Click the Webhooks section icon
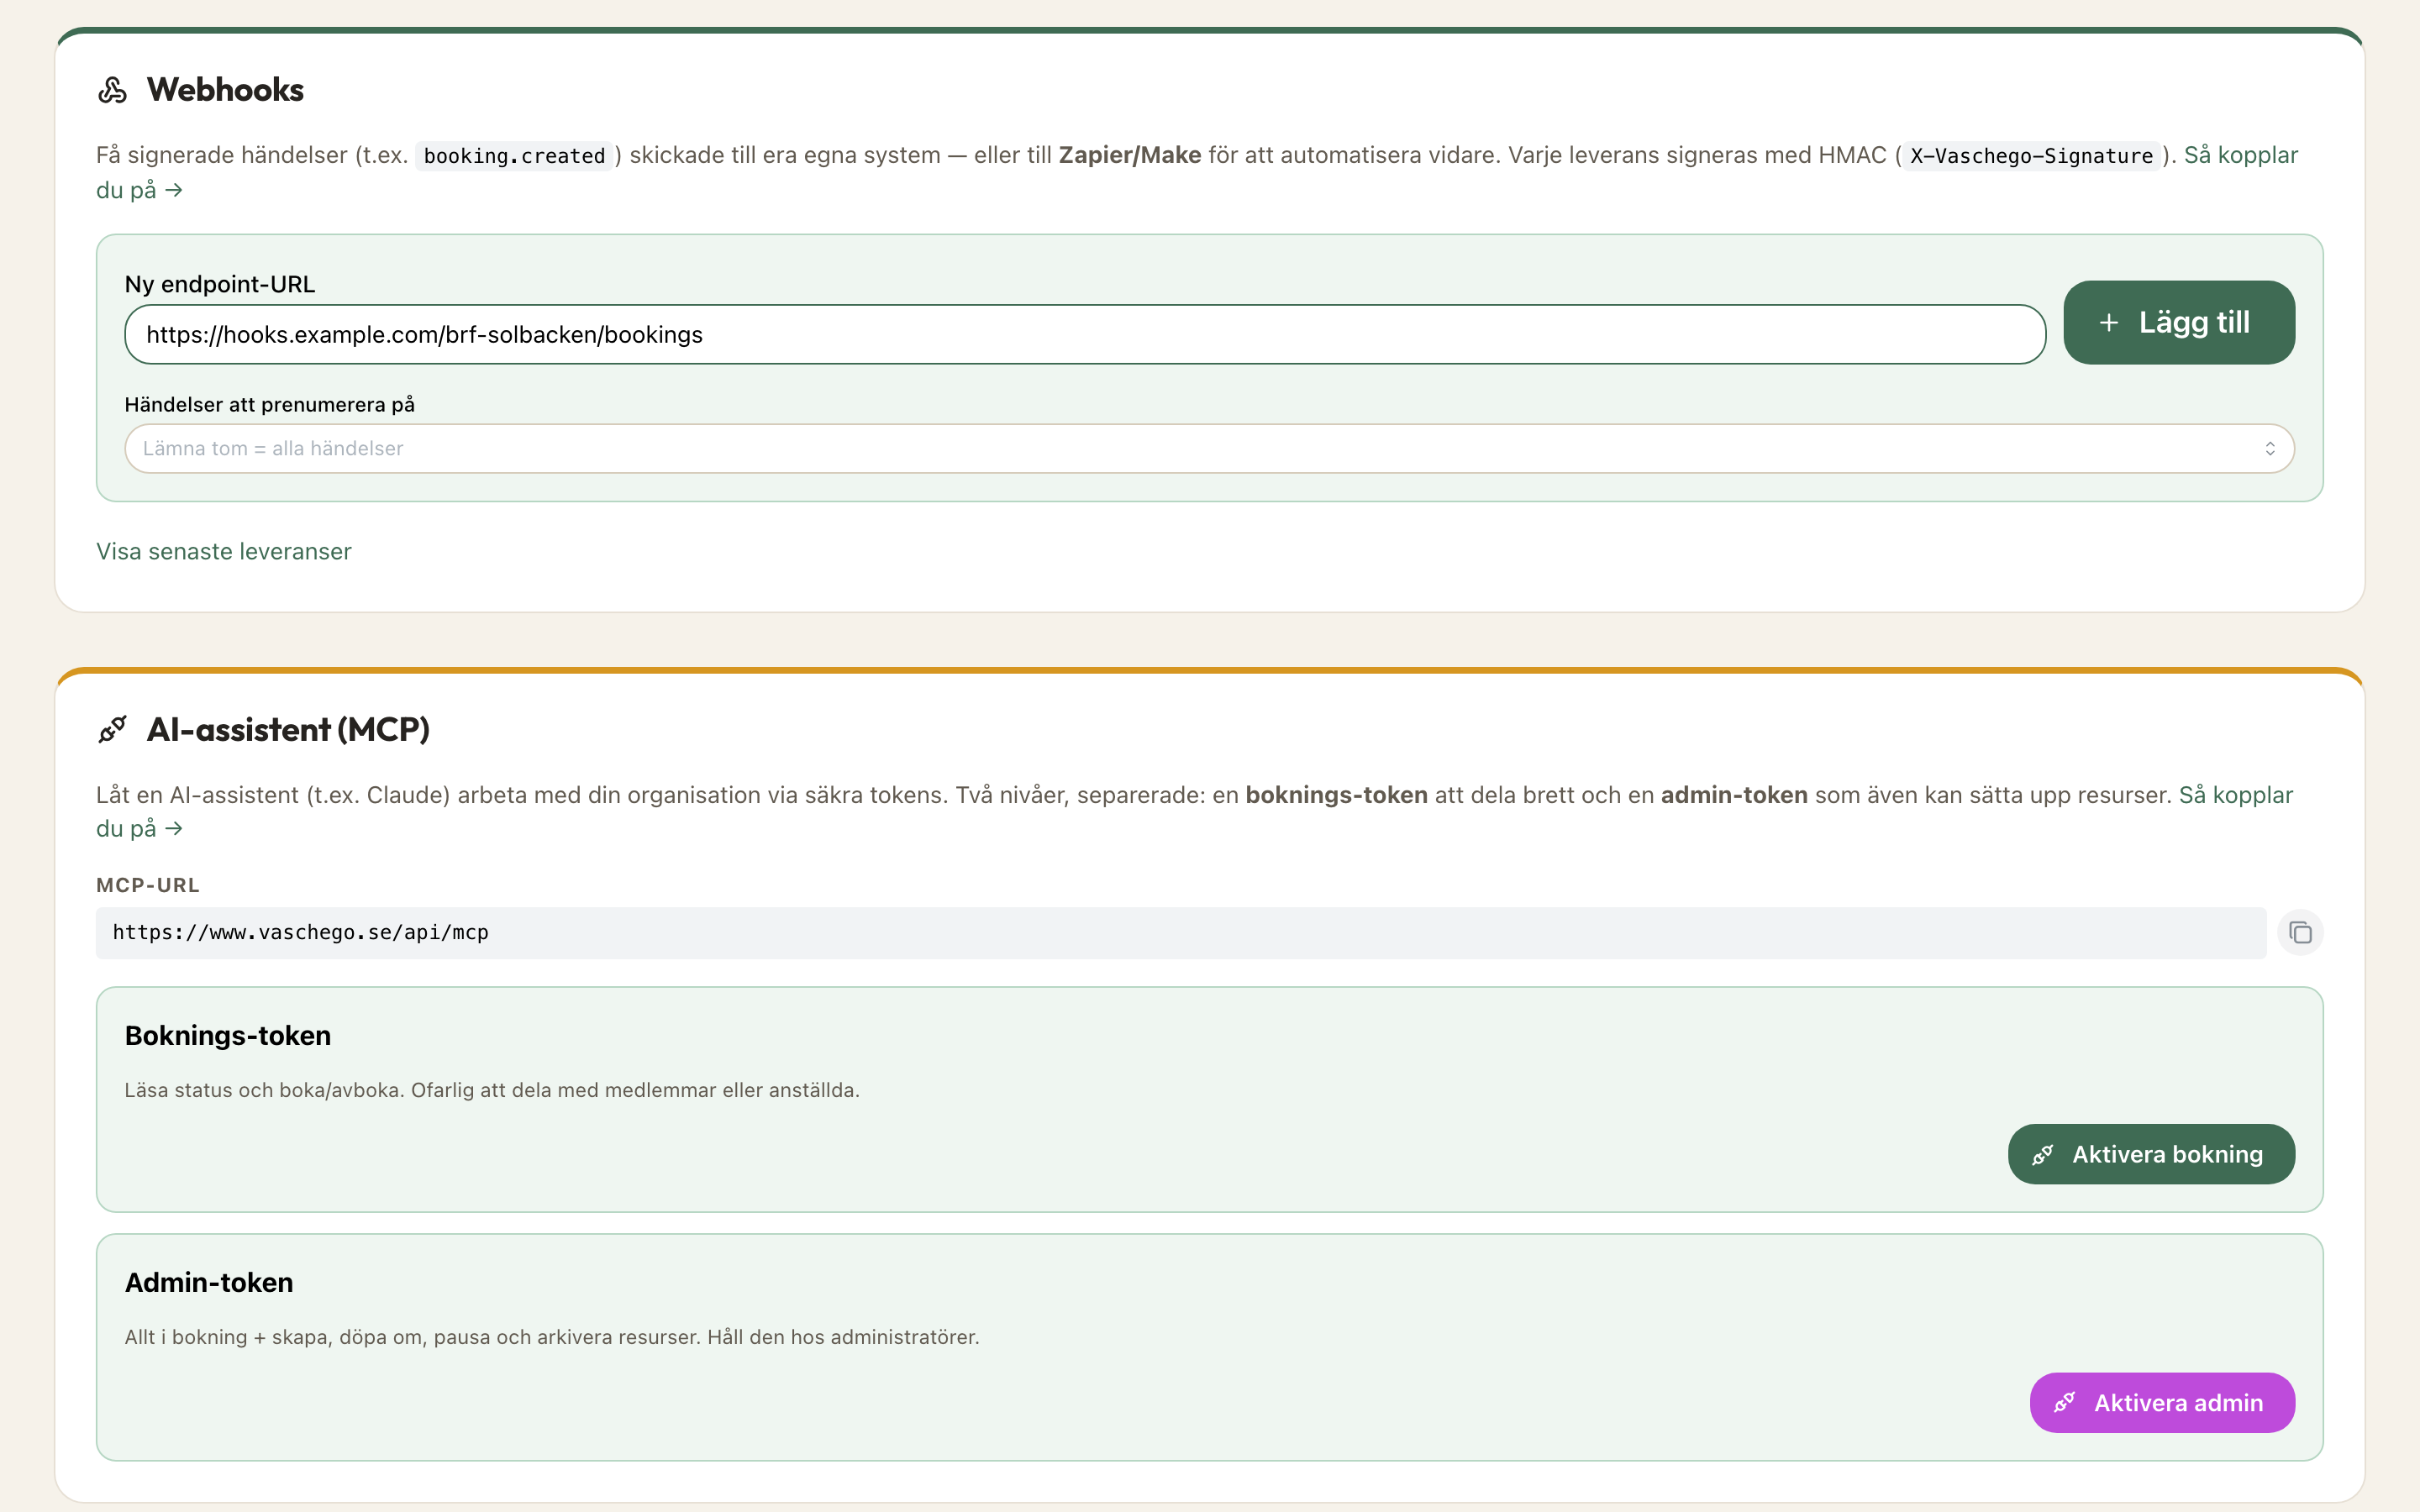This screenshot has height=1512, width=2420. [112, 90]
